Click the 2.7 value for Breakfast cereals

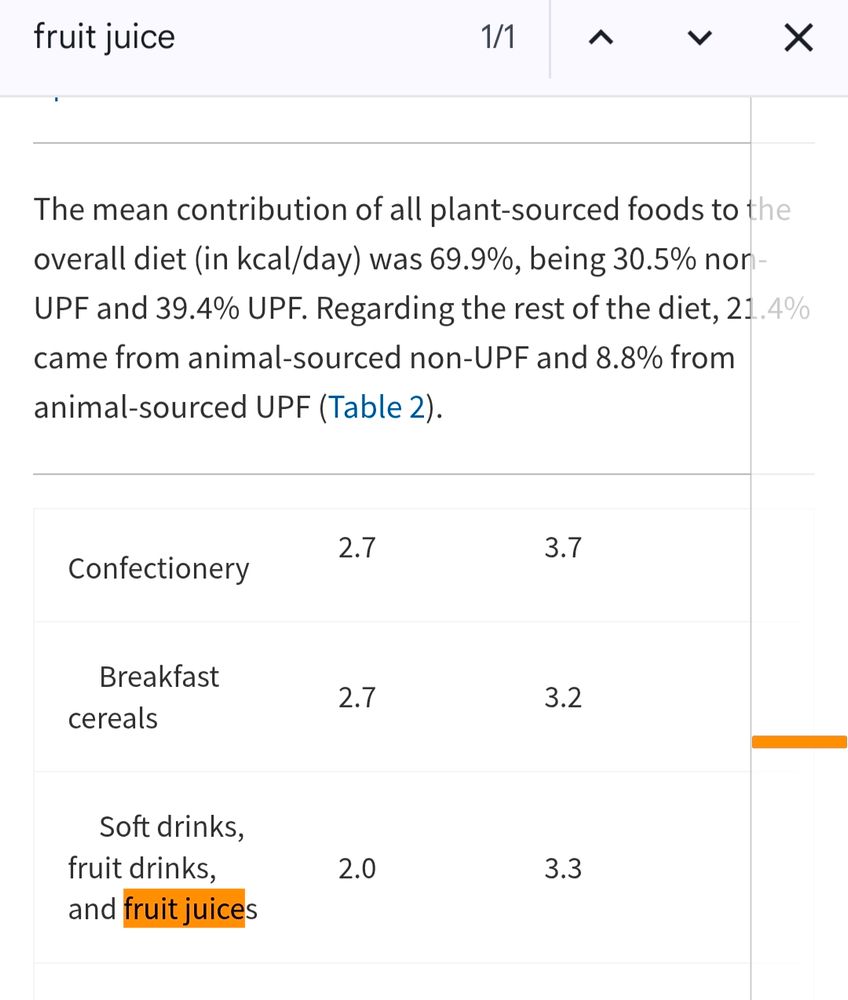click(357, 698)
